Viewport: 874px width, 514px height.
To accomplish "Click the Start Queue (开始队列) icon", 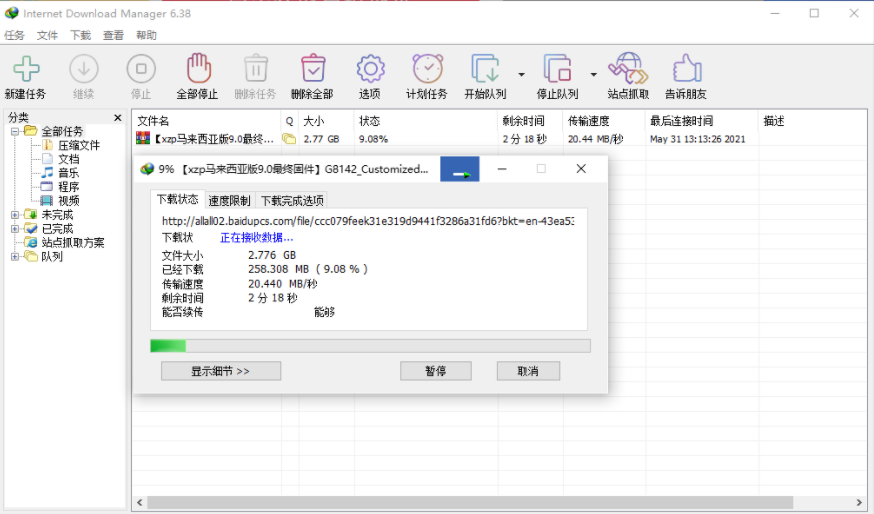I will (x=485, y=69).
